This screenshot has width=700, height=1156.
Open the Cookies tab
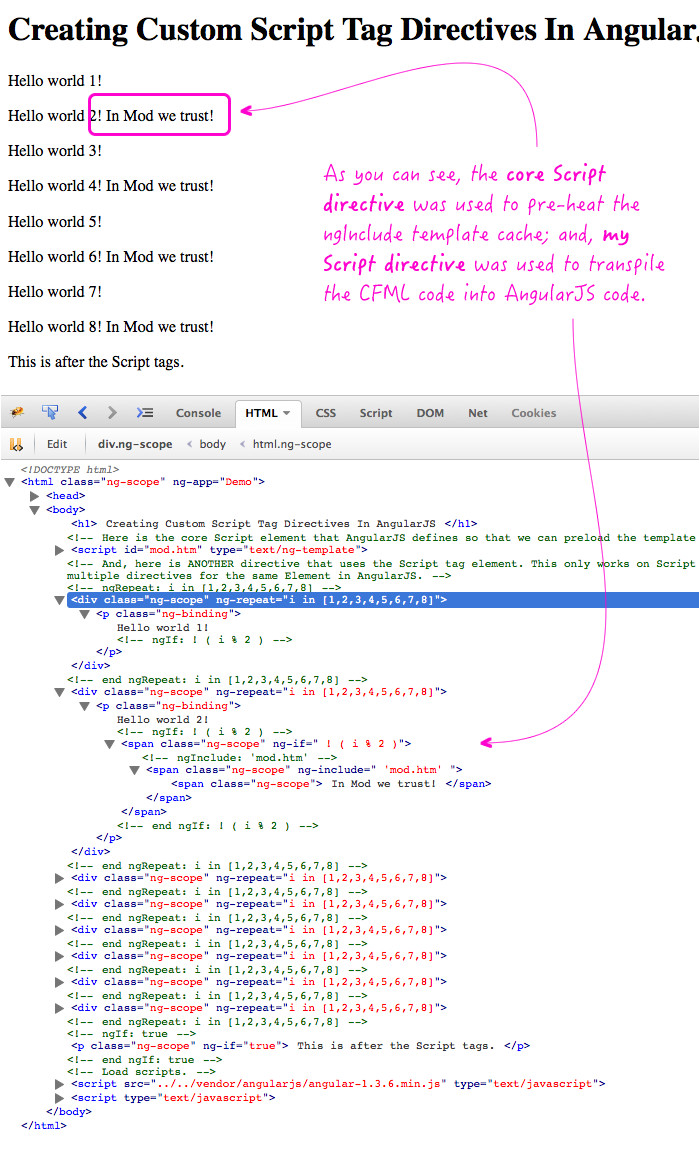[x=533, y=413]
